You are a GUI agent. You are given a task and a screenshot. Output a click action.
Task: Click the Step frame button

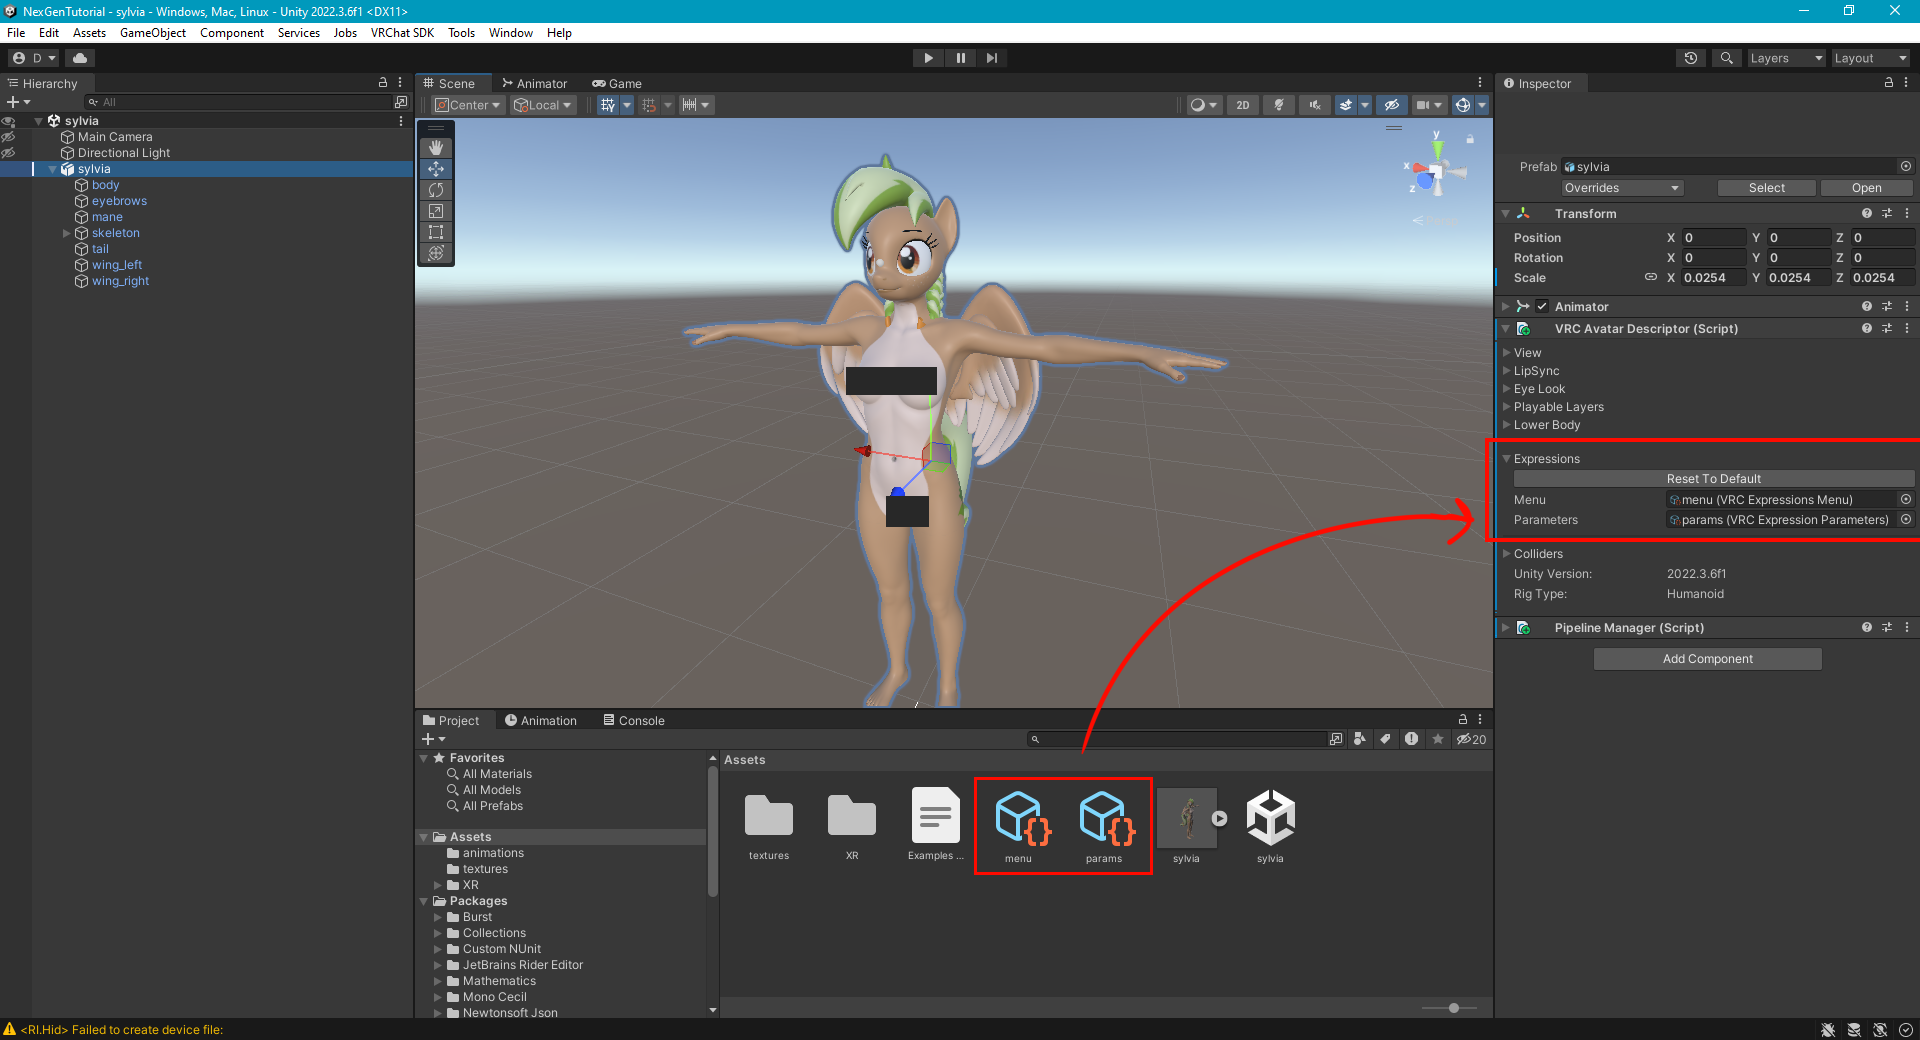(x=991, y=58)
